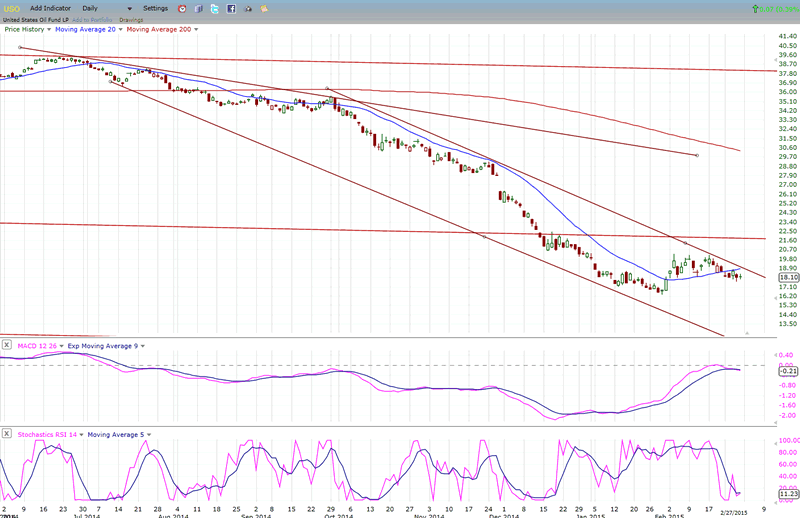Open the Daily timeframe dropdown
This screenshot has width=800, height=518.
[x=129, y=8]
